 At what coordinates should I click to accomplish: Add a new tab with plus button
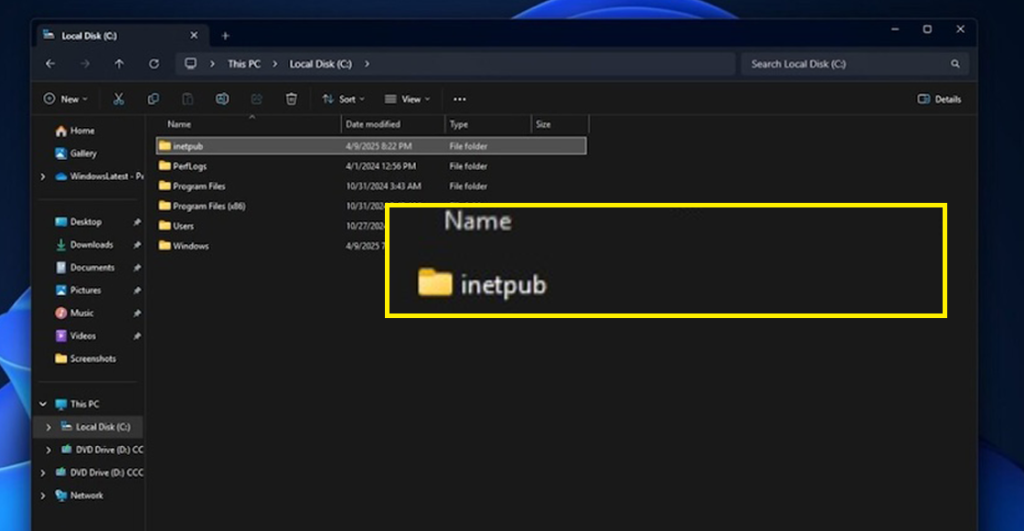pyautogui.click(x=225, y=36)
